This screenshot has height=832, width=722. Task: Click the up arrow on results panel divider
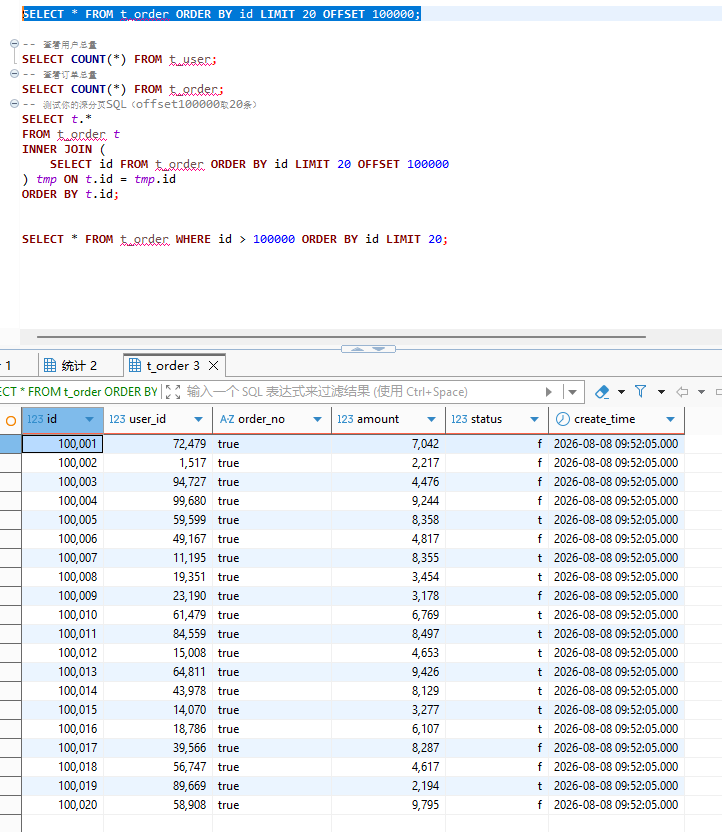point(358,349)
